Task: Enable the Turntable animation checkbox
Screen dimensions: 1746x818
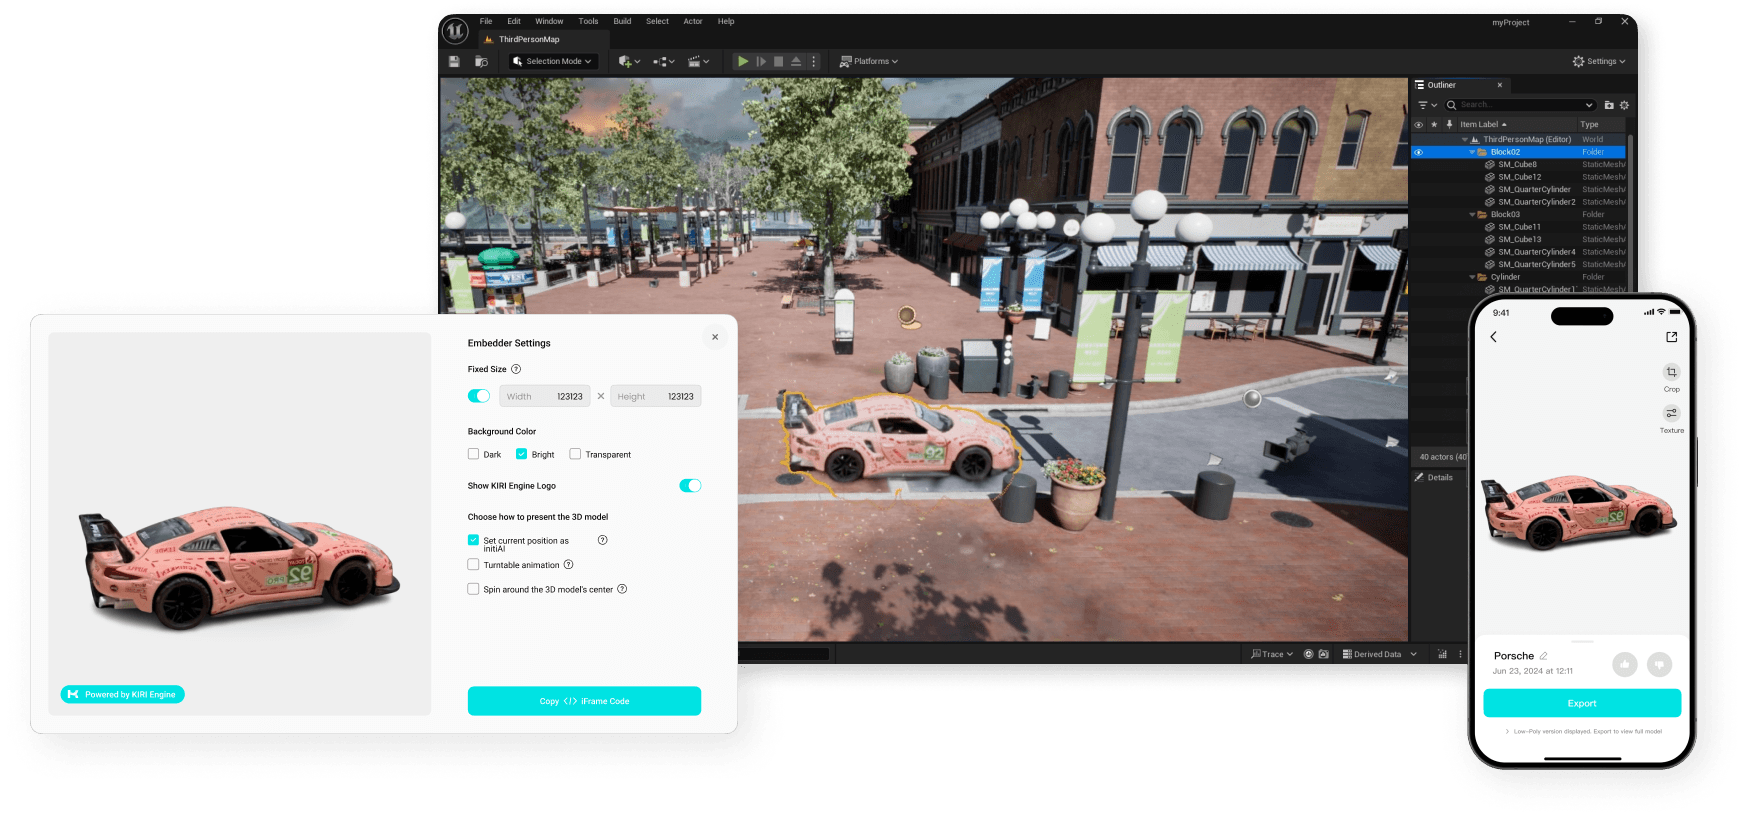Action: pos(474,565)
